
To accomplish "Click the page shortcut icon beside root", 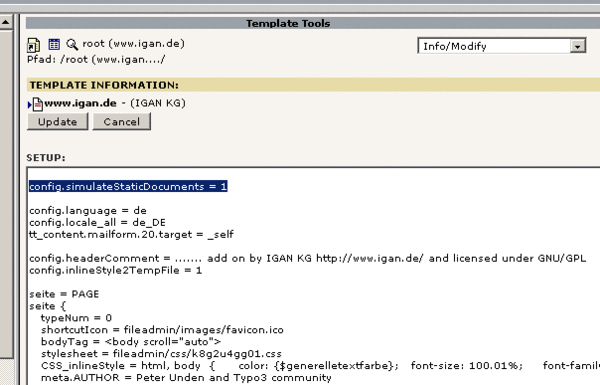I will pos(33,45).
